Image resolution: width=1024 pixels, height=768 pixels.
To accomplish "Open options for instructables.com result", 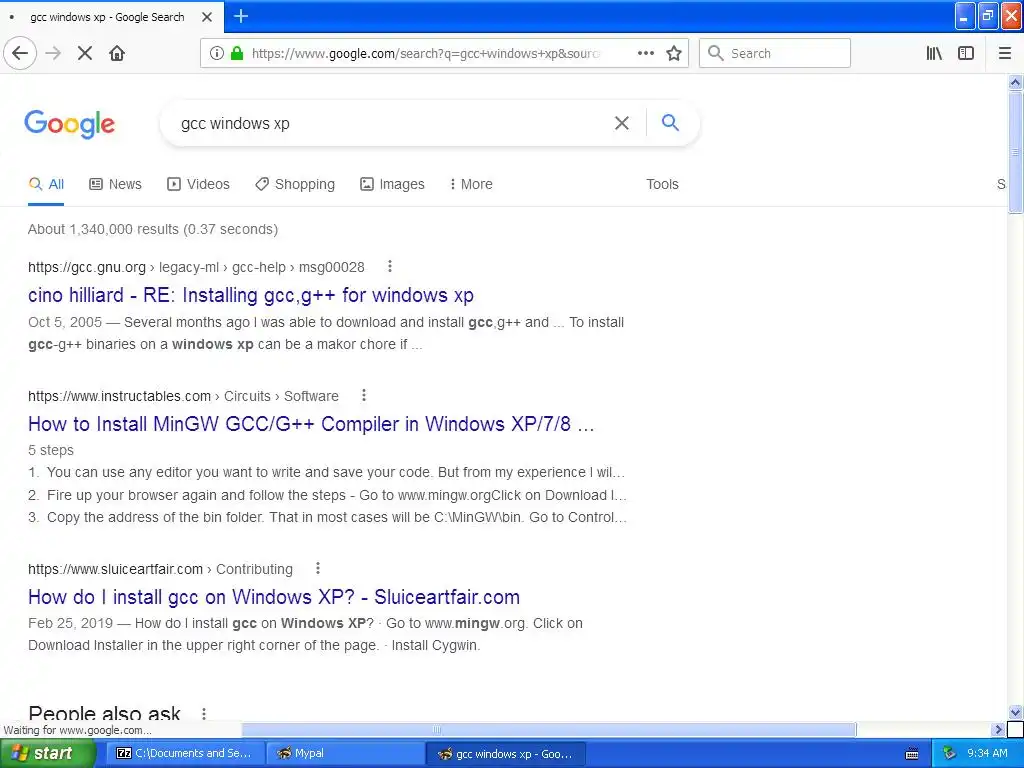I will pos(364,396).
